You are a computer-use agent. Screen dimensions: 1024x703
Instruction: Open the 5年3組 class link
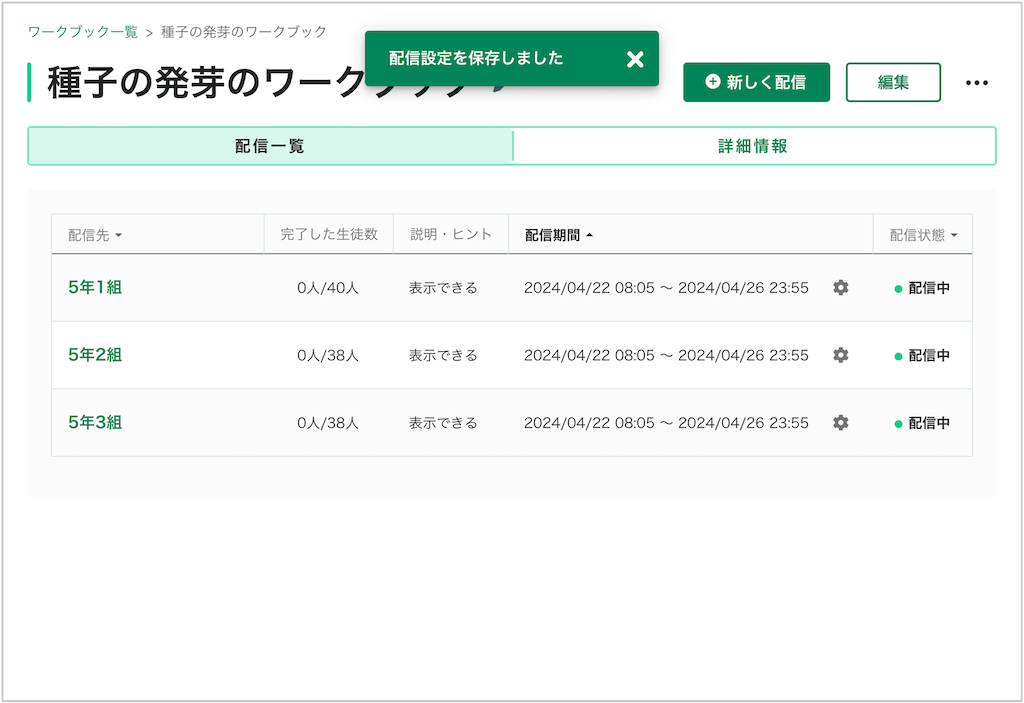[x=95, y=423]
